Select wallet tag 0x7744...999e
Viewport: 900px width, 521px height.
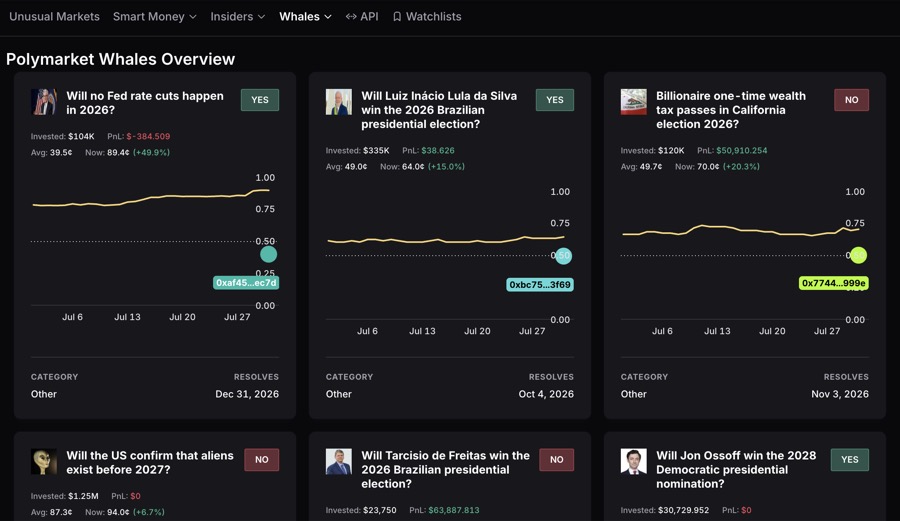(x=833, y=283)
